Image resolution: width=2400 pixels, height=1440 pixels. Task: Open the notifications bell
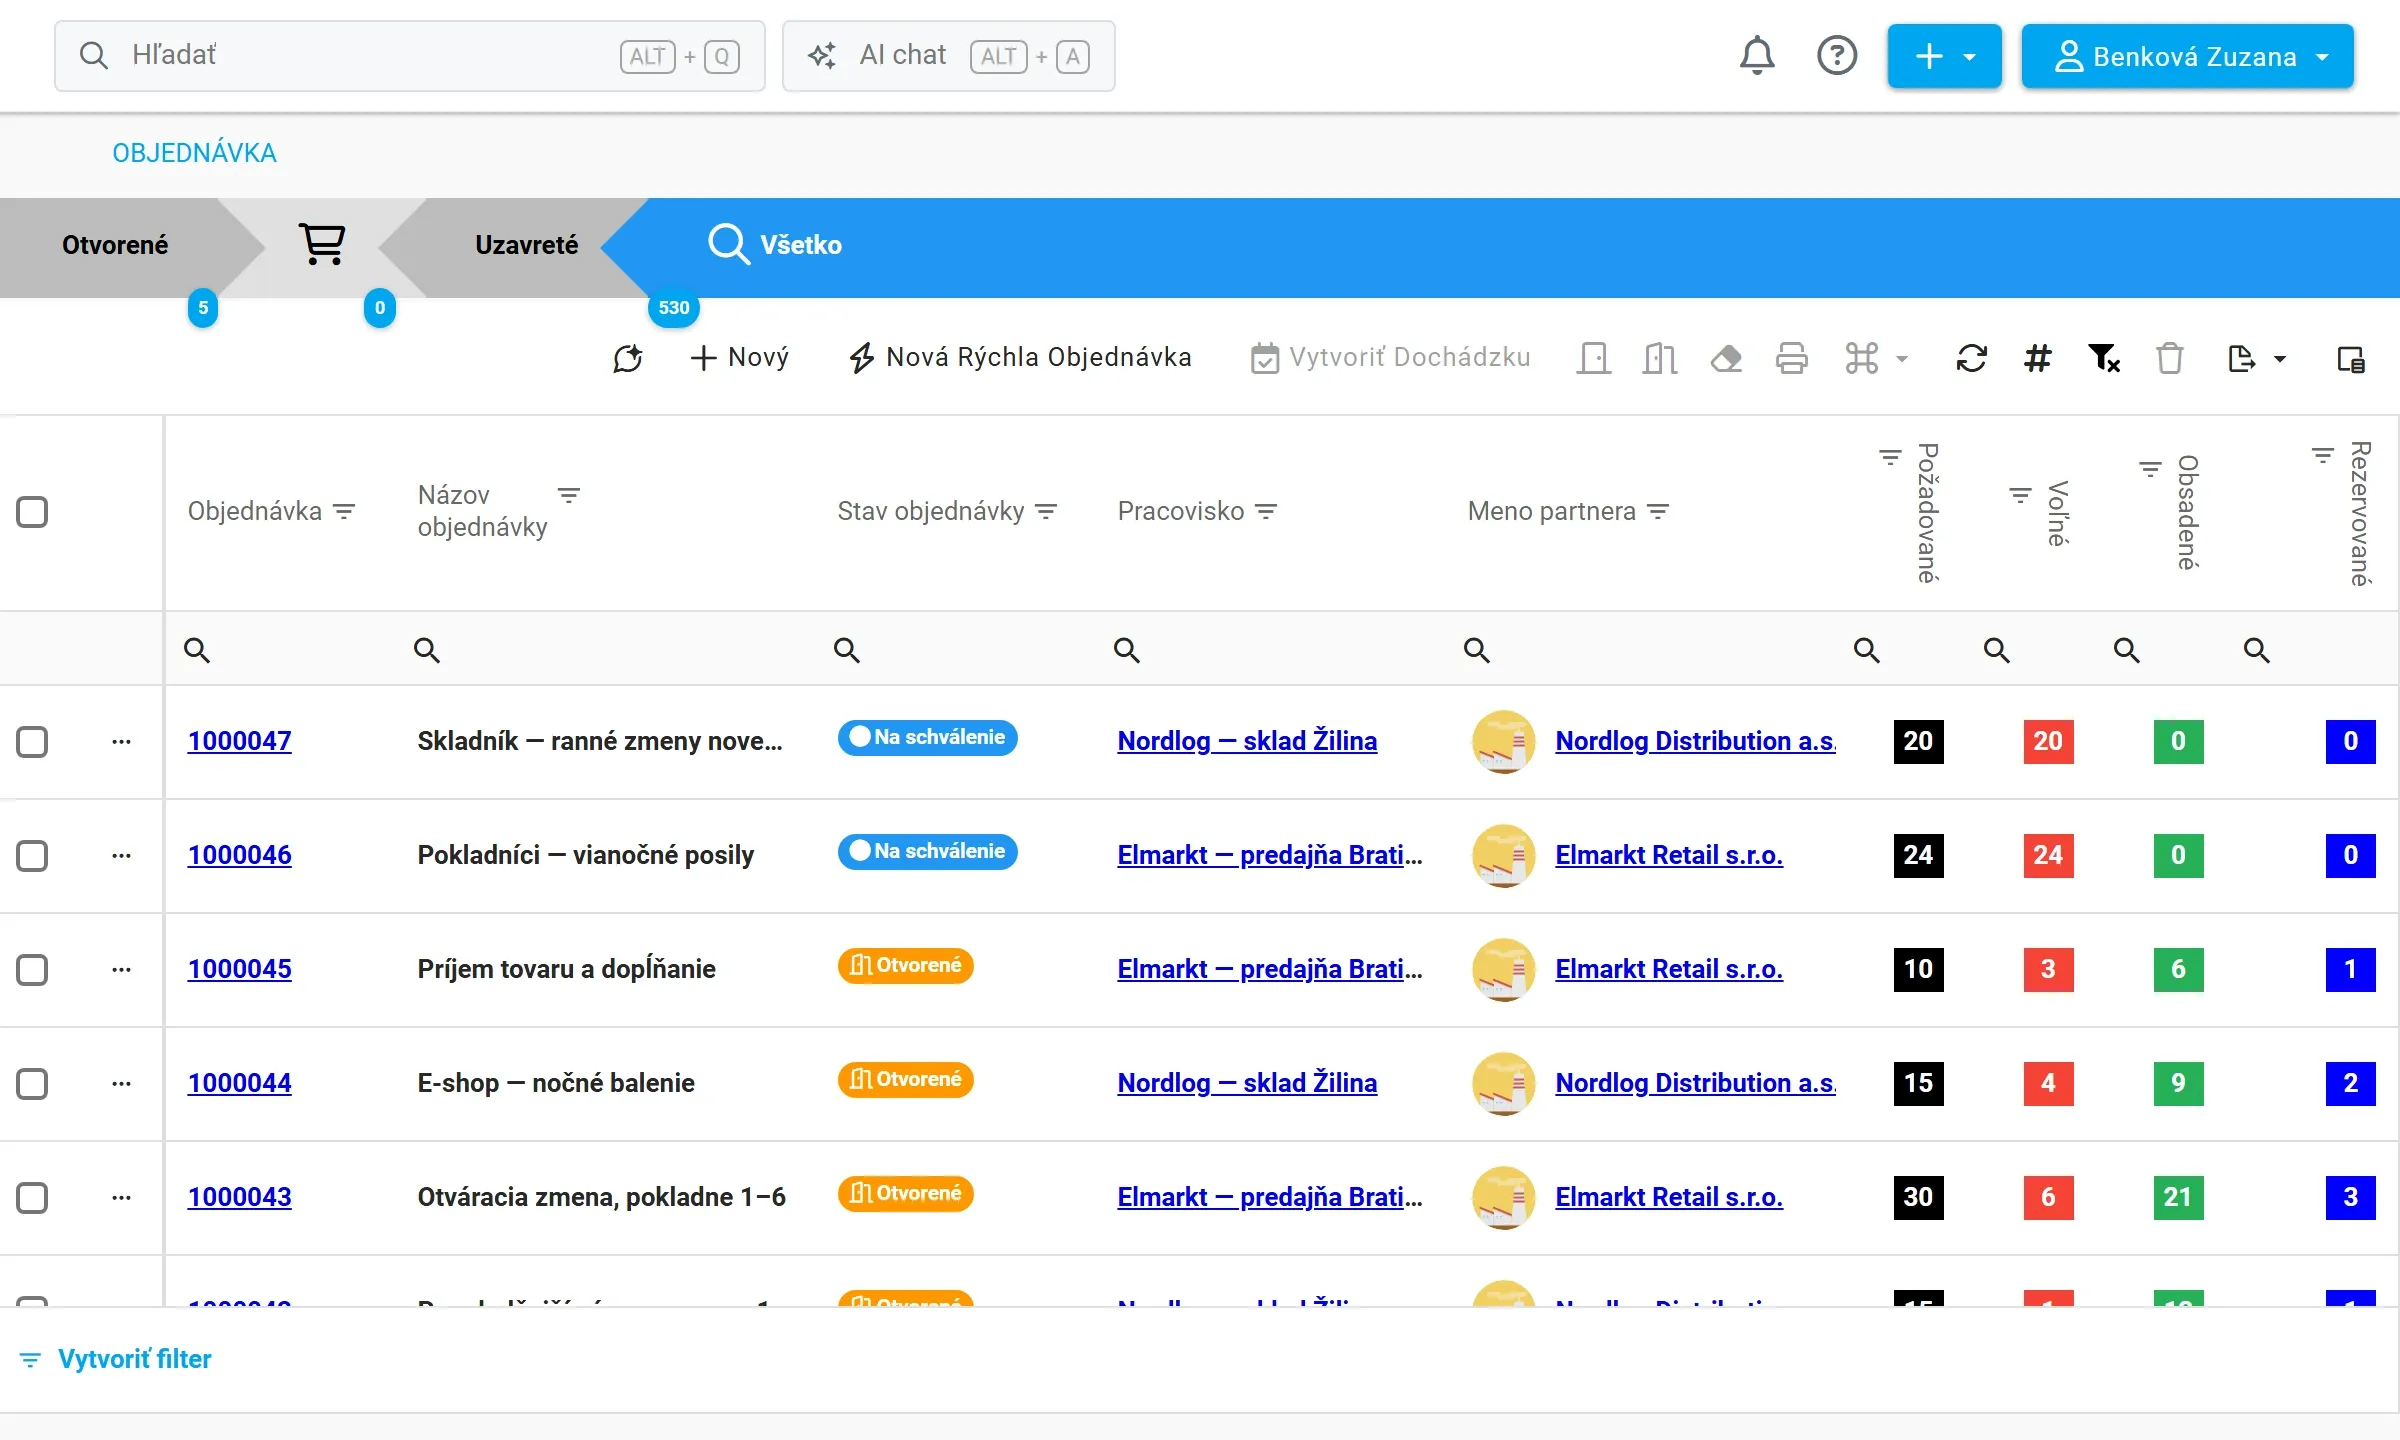click(1757, 55)
